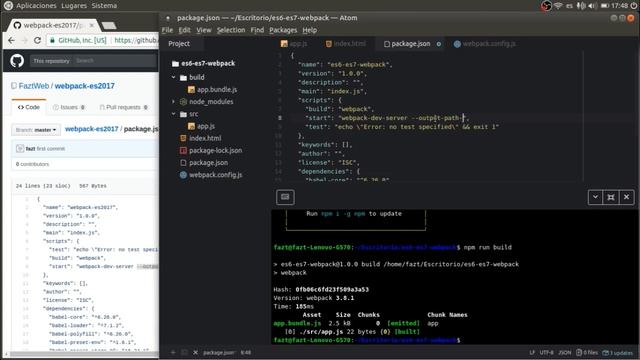This screenshot has height=360, width=640.
Task: Change the JSON grammar selector
Action: 565,353
